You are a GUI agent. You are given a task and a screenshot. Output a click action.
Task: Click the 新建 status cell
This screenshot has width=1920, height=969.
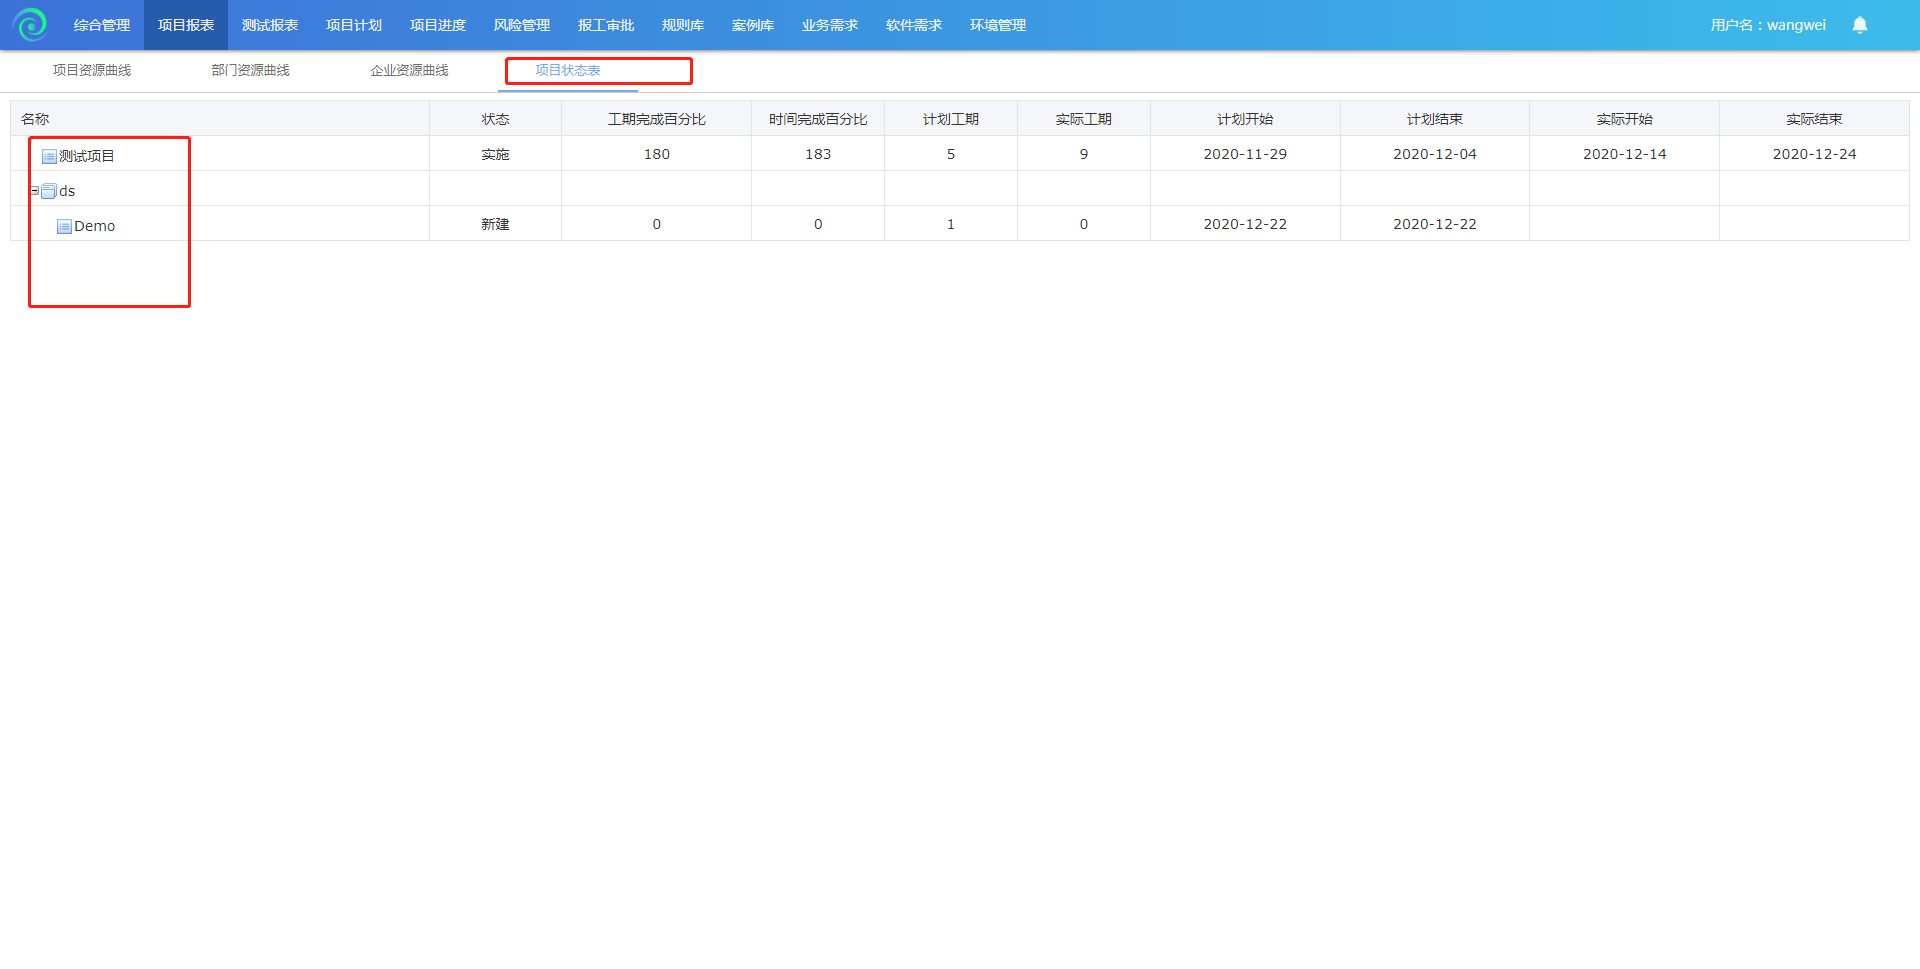[x=495, y=224]
